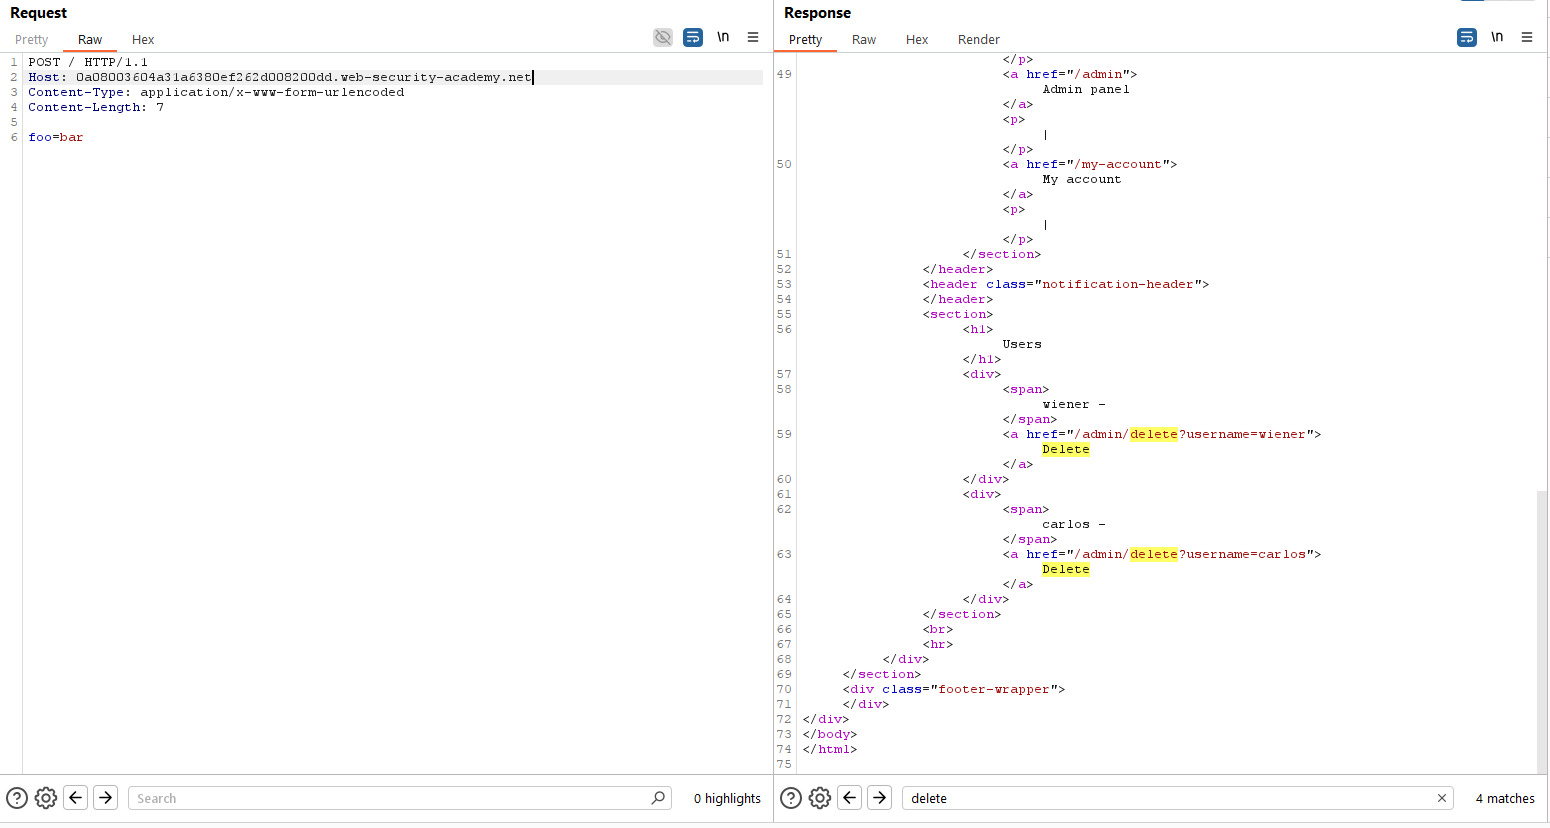Switch Request view to Pretty tab
The height and width of the screenshot is (828, 1550).
pyautogui.click(x=32, y=40)
